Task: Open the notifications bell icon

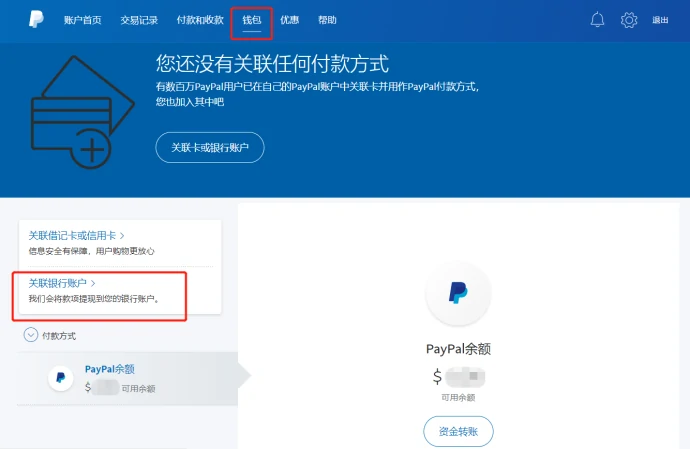Action: pos(597,20)
